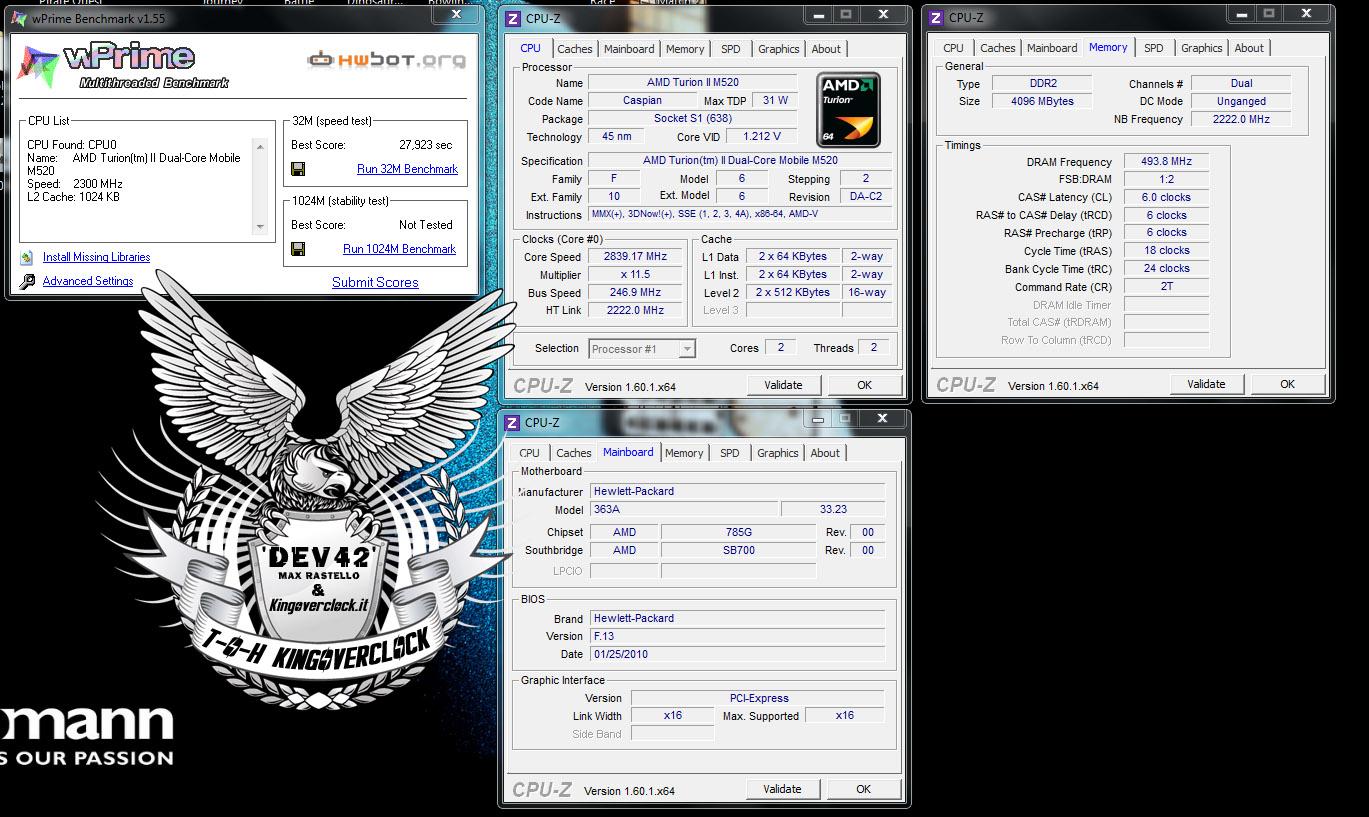Select CPU tab in Memory window
Screen dimensions: 1369x817
pos(953,48)
